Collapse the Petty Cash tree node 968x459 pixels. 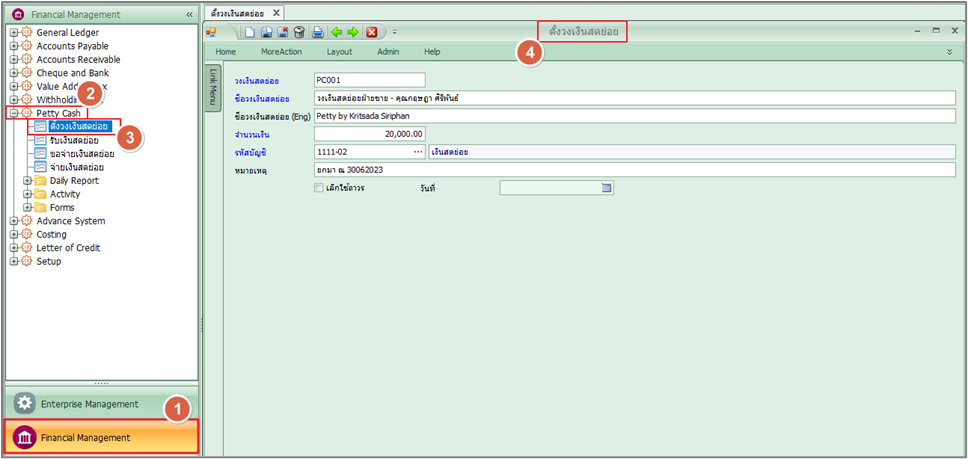[x=14, y=114]
